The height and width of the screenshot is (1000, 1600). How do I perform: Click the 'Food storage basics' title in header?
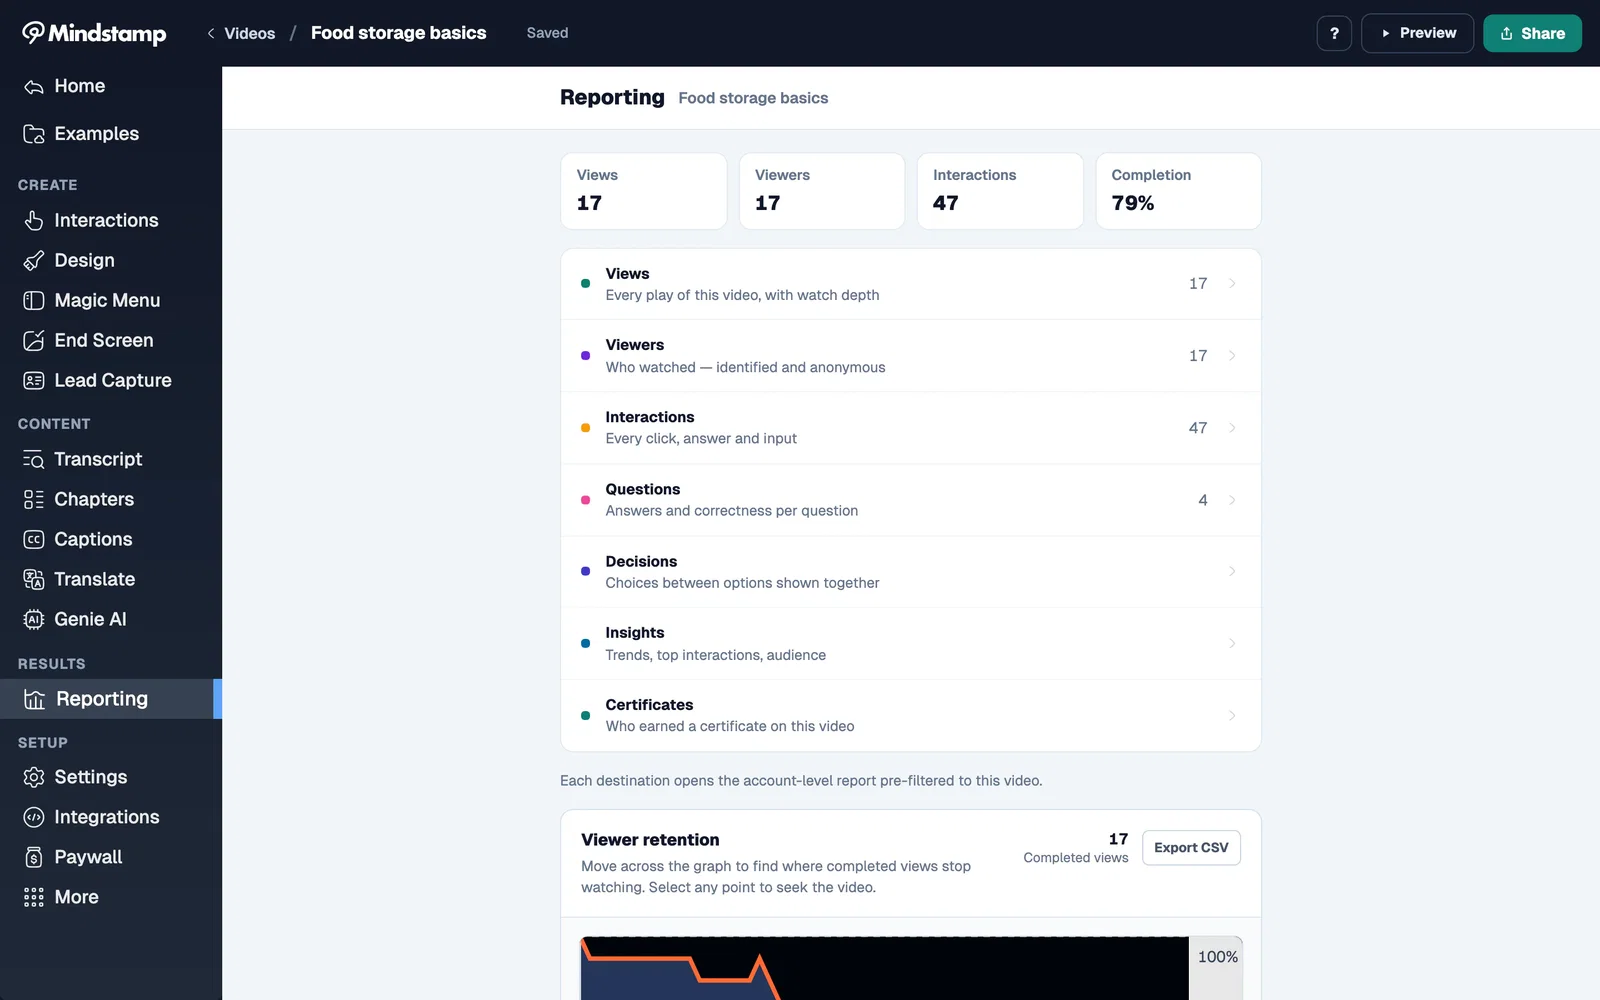tap(398, 33)
